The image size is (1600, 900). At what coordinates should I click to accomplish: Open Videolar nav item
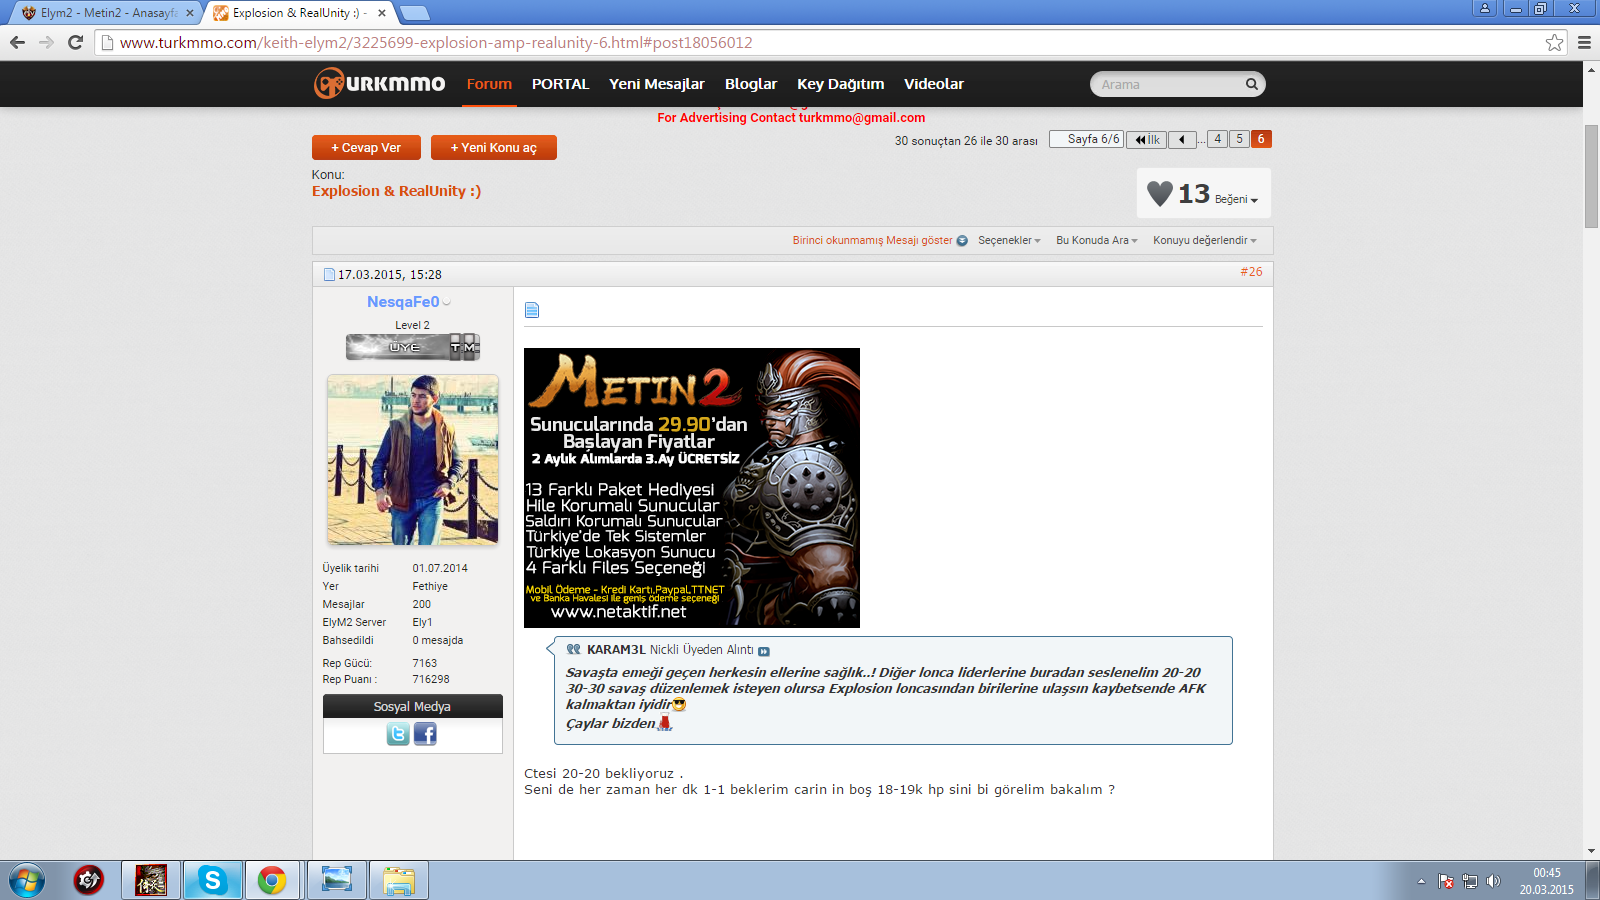934,84
